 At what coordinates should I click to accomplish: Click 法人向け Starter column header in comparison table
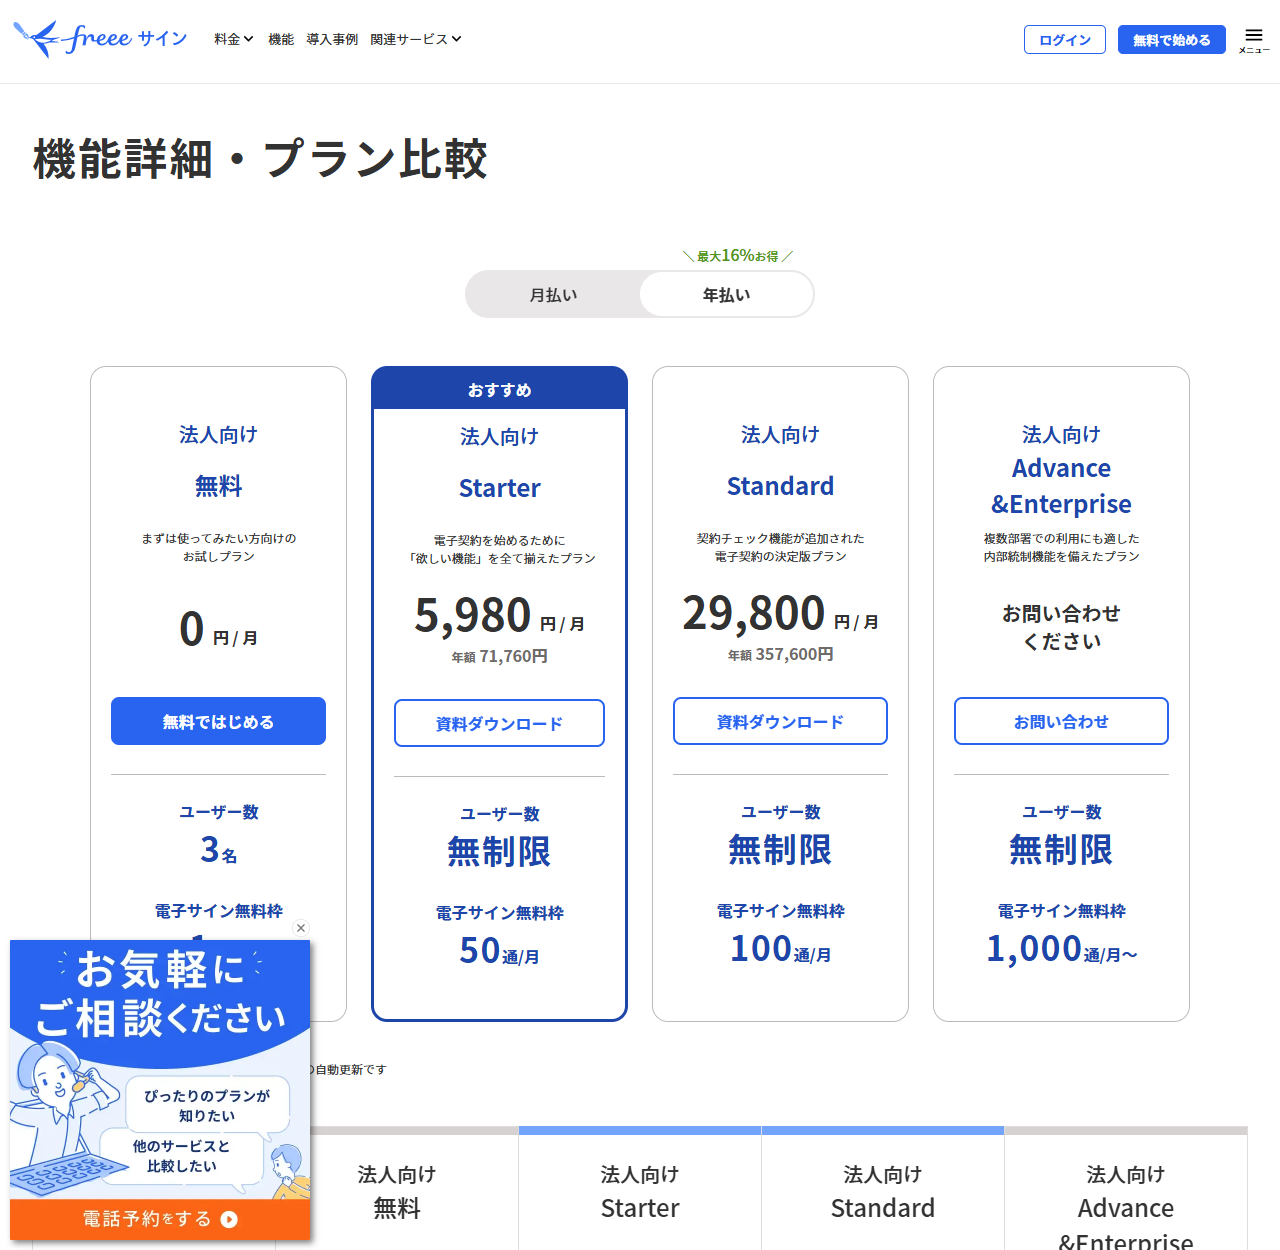click(640, 1191)
